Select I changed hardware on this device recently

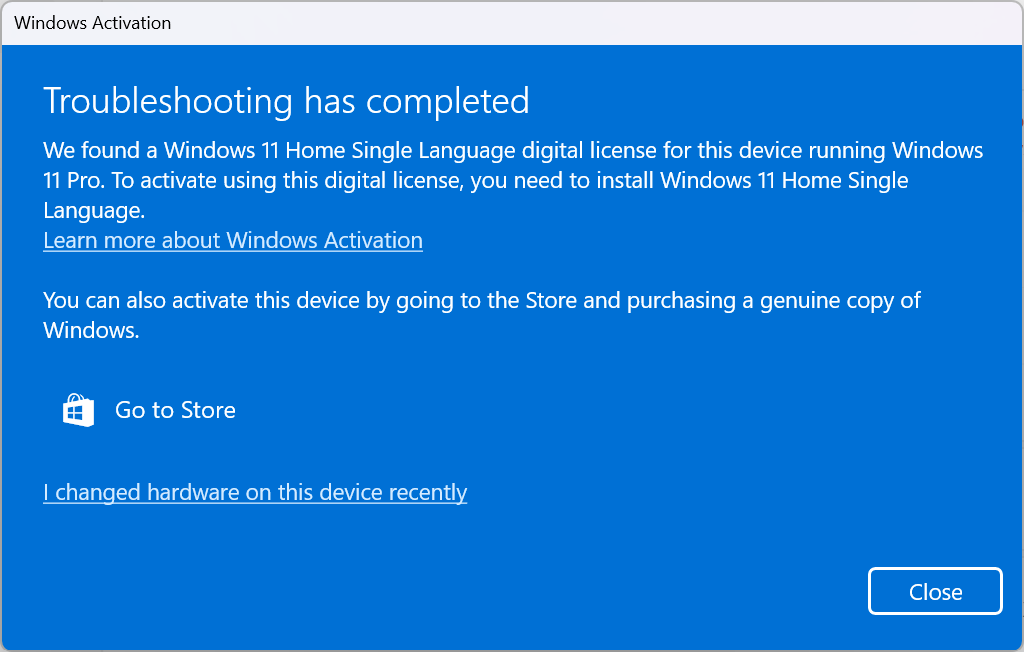pos(255,492)
